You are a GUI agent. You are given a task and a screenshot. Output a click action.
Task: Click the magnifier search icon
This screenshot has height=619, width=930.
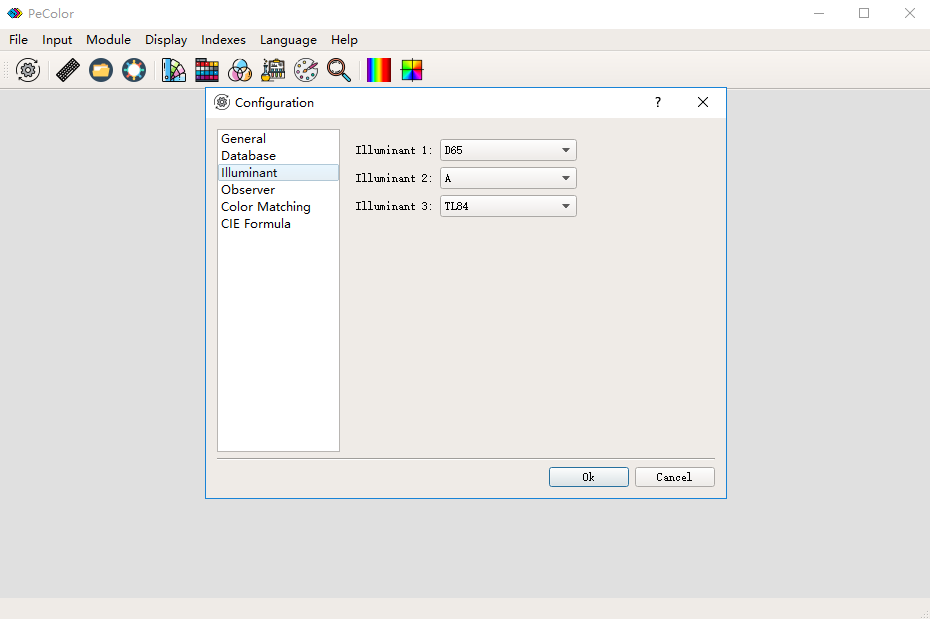pos(339,70)
